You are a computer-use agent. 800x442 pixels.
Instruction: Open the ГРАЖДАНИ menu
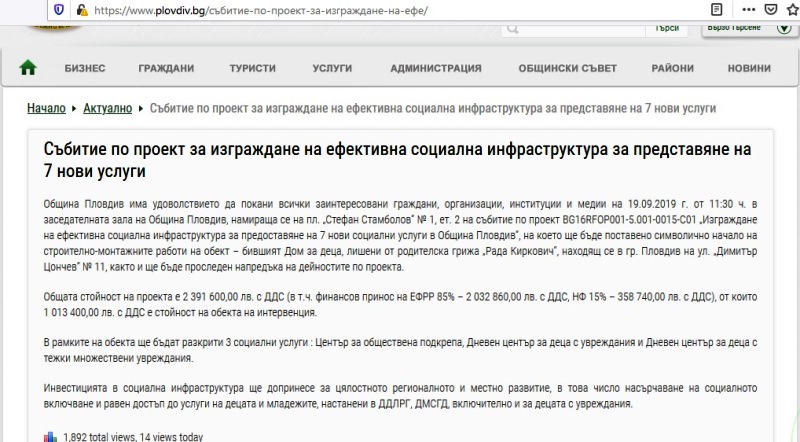point(167,69)
